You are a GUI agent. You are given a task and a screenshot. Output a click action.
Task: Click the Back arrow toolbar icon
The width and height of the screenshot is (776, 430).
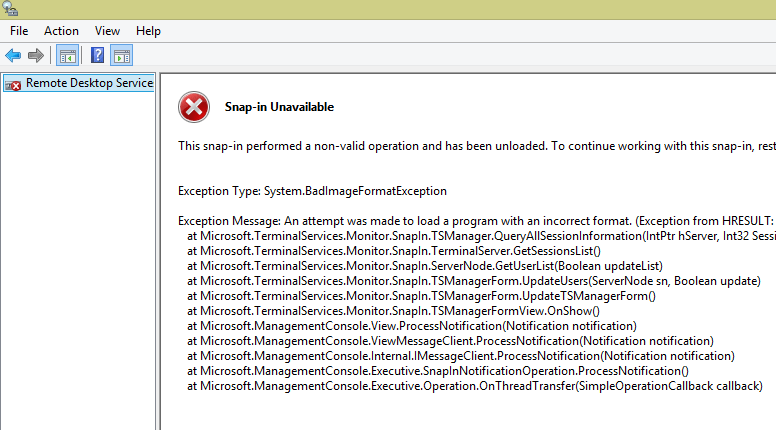click(13, 55)
